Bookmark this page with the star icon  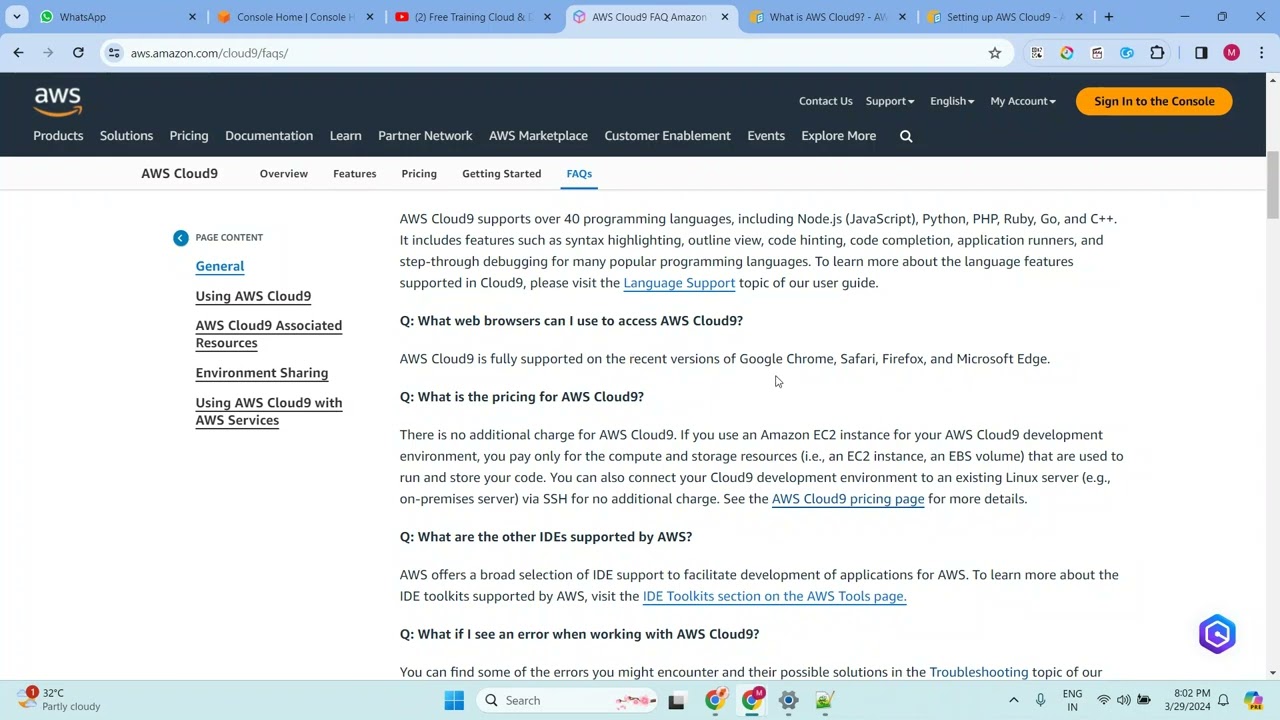(995, 53)
